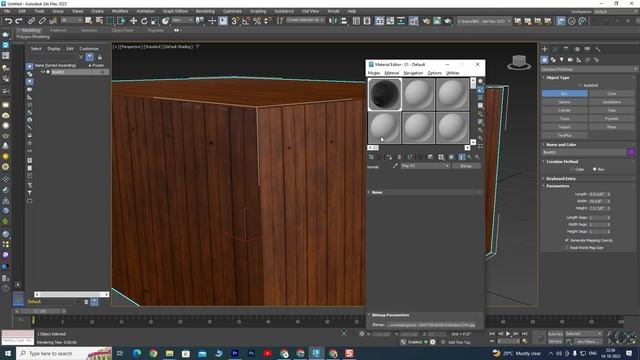Click the Undo arrow icon
Image resolution: width=640 pixels, height=360 pixels.
pyautogui.click(x=8, y=21)
